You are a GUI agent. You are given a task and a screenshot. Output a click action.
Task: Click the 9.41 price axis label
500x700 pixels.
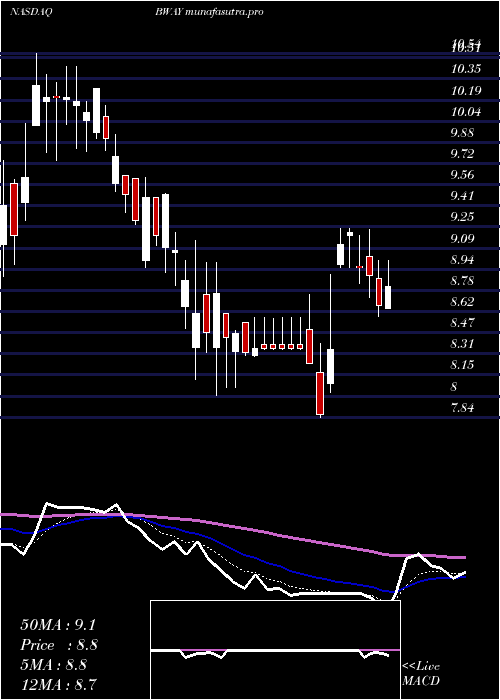(x=462, y=196)
